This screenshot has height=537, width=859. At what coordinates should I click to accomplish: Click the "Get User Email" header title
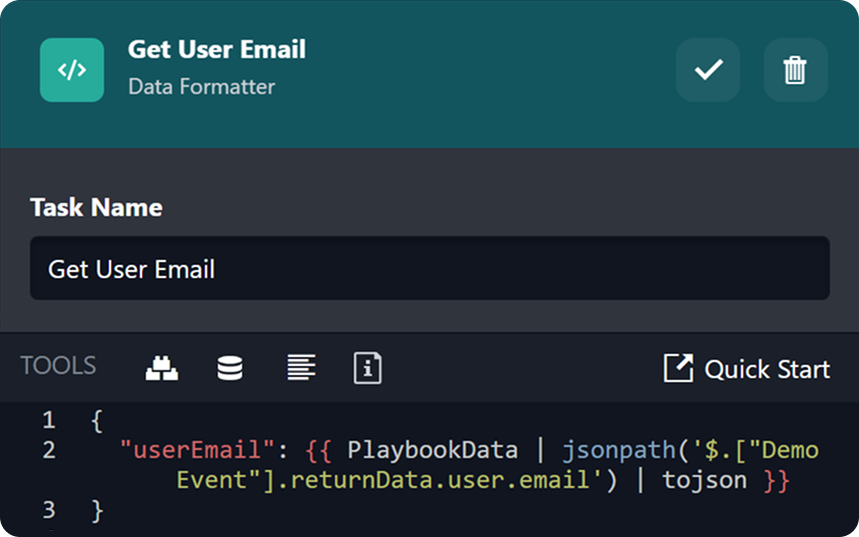point(216,50)
